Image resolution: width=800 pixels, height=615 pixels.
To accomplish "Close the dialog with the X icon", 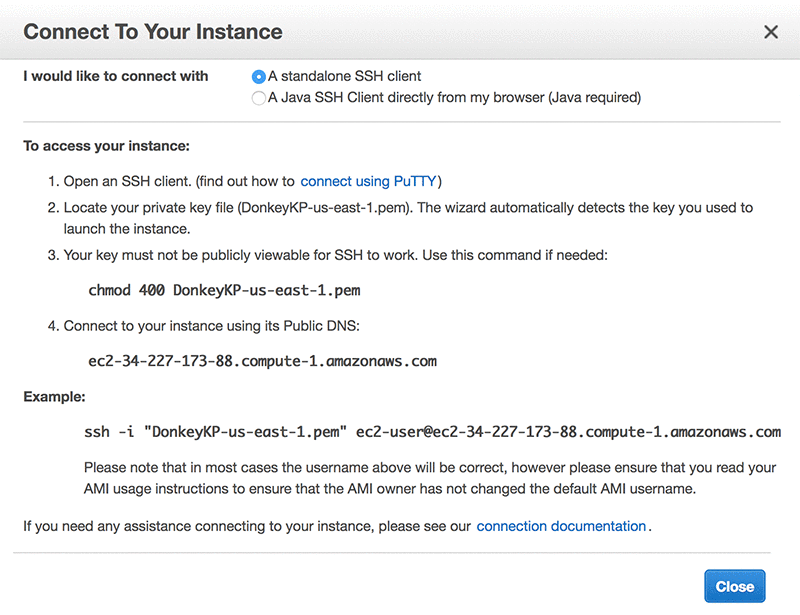I will 771,32.
